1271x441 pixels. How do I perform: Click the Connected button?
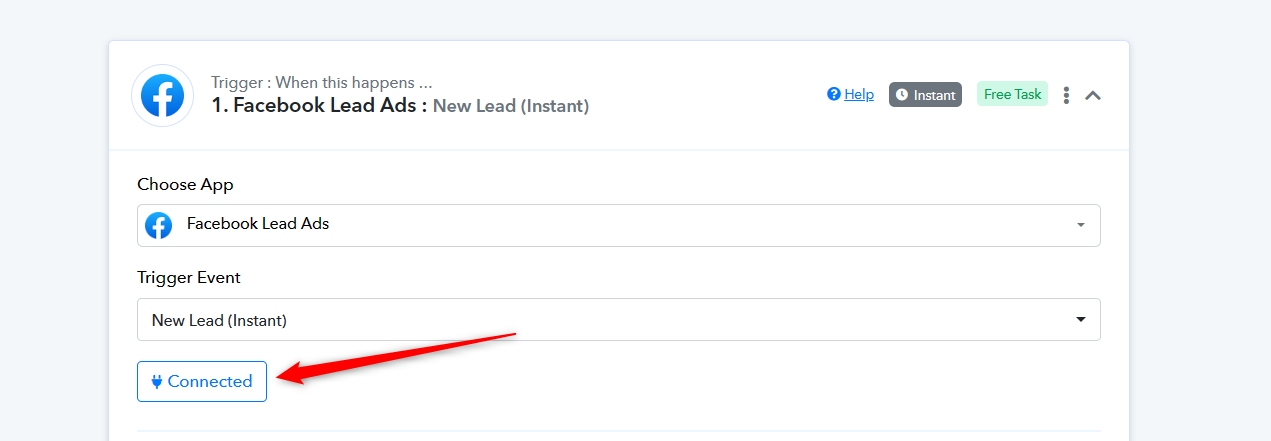pos(202,381)
